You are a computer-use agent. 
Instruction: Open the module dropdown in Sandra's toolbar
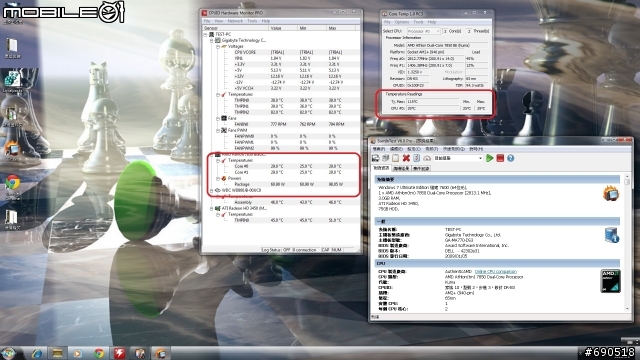(x=458, y=158)
